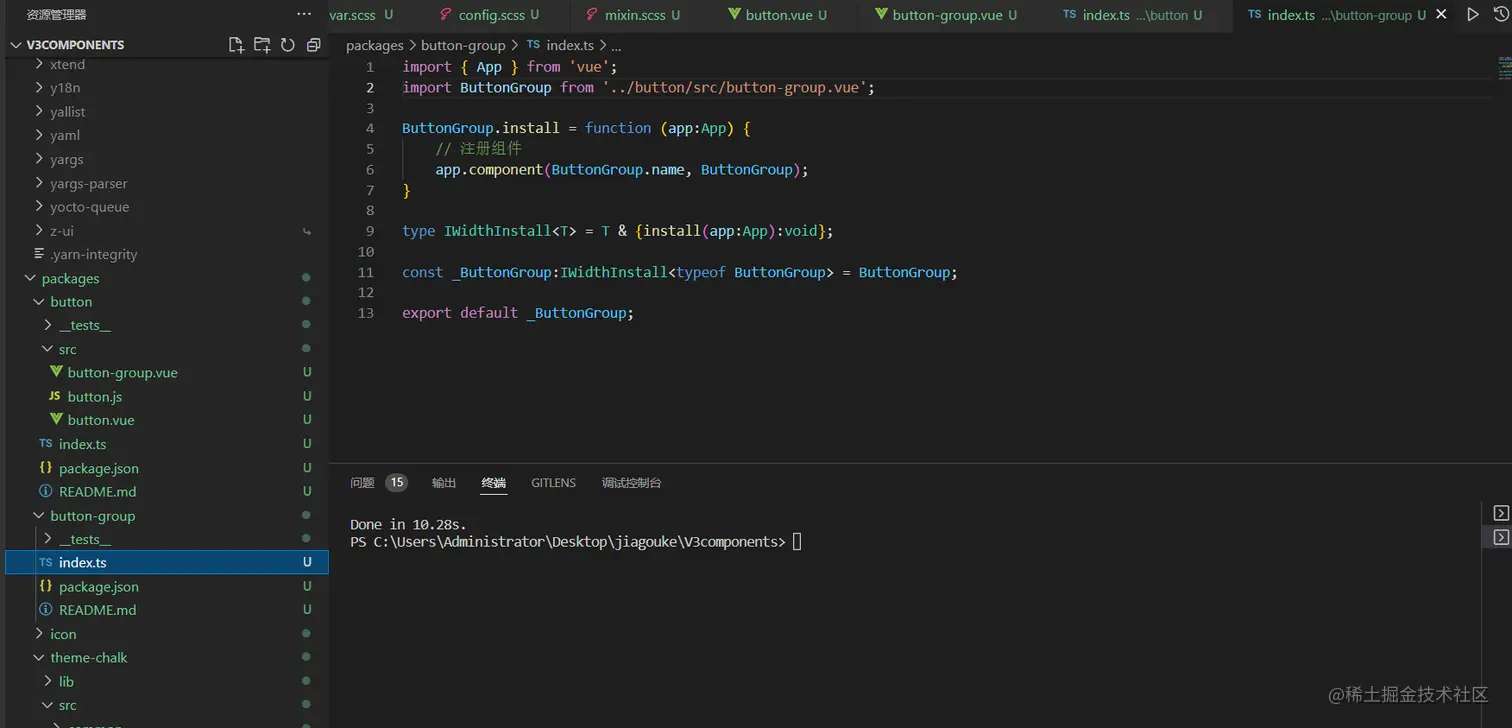1512x728 pixels.
Task: Expand the lib folder under theme-chalk
Action: (48, 681)
